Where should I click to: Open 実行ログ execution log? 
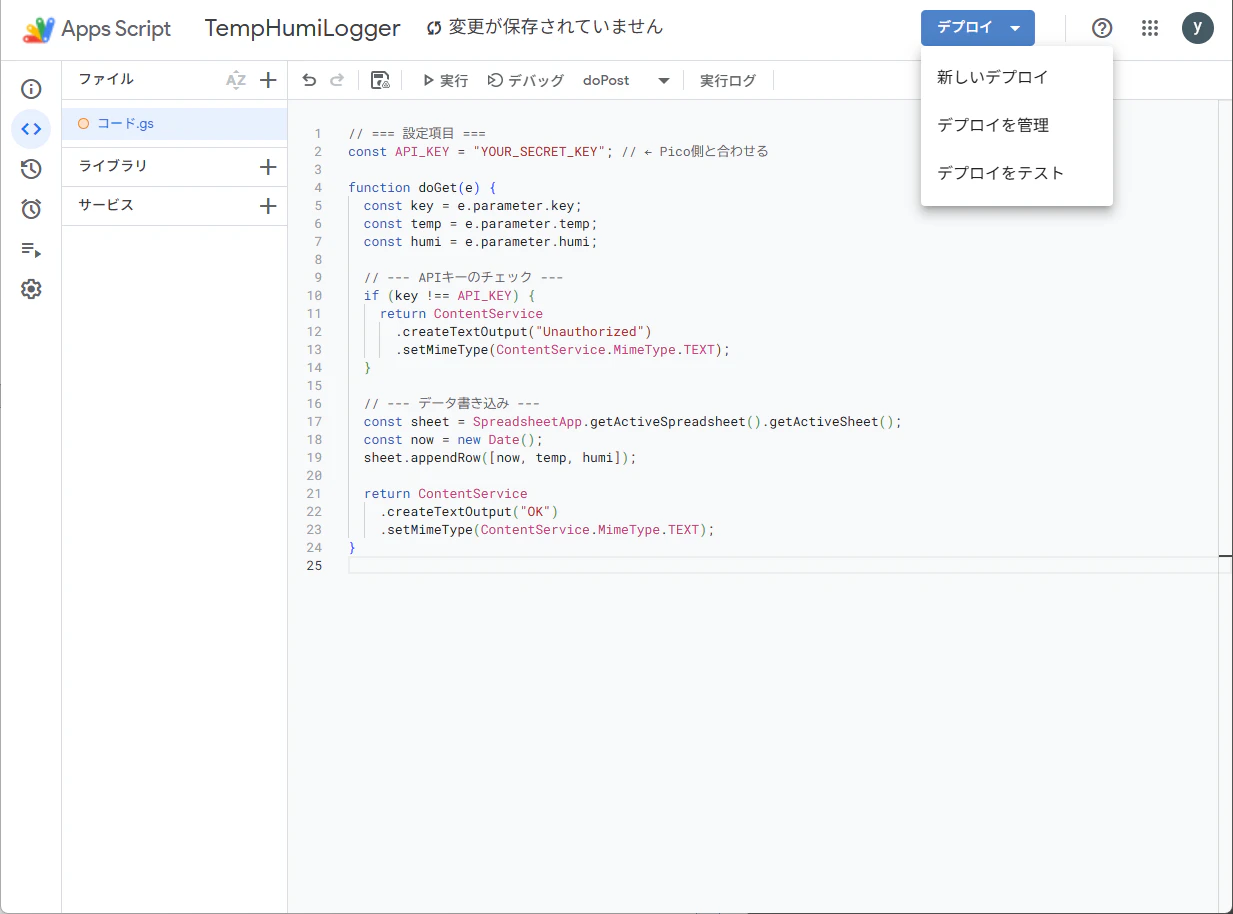pos(728,80)
